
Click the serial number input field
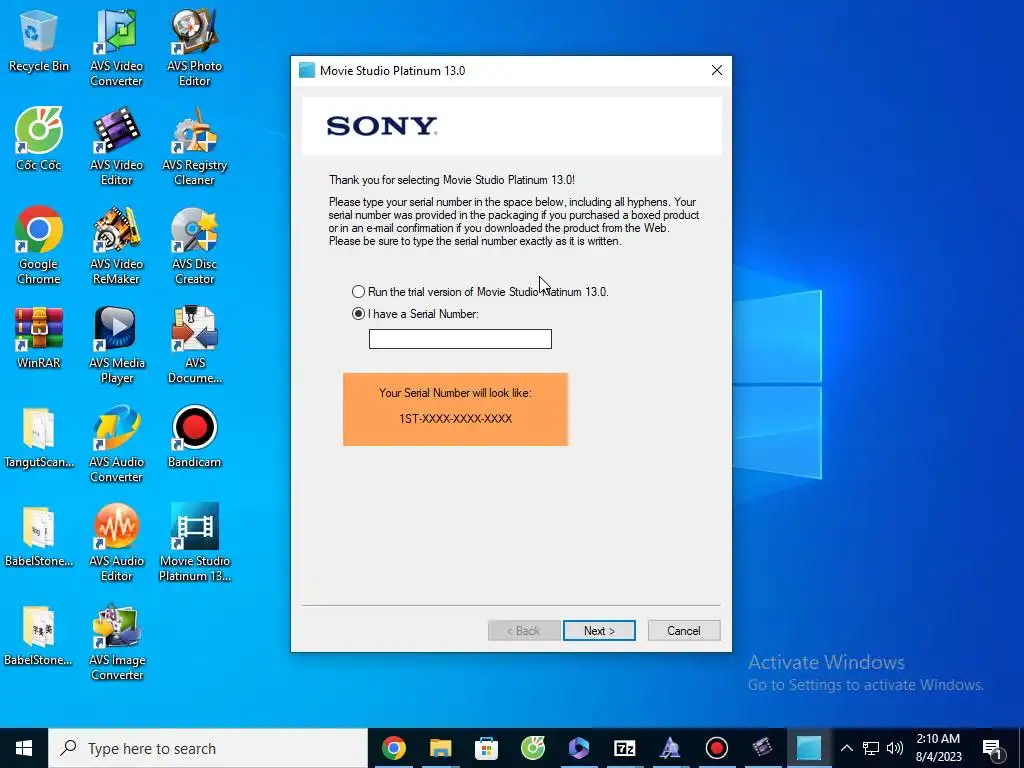point(460,339)
